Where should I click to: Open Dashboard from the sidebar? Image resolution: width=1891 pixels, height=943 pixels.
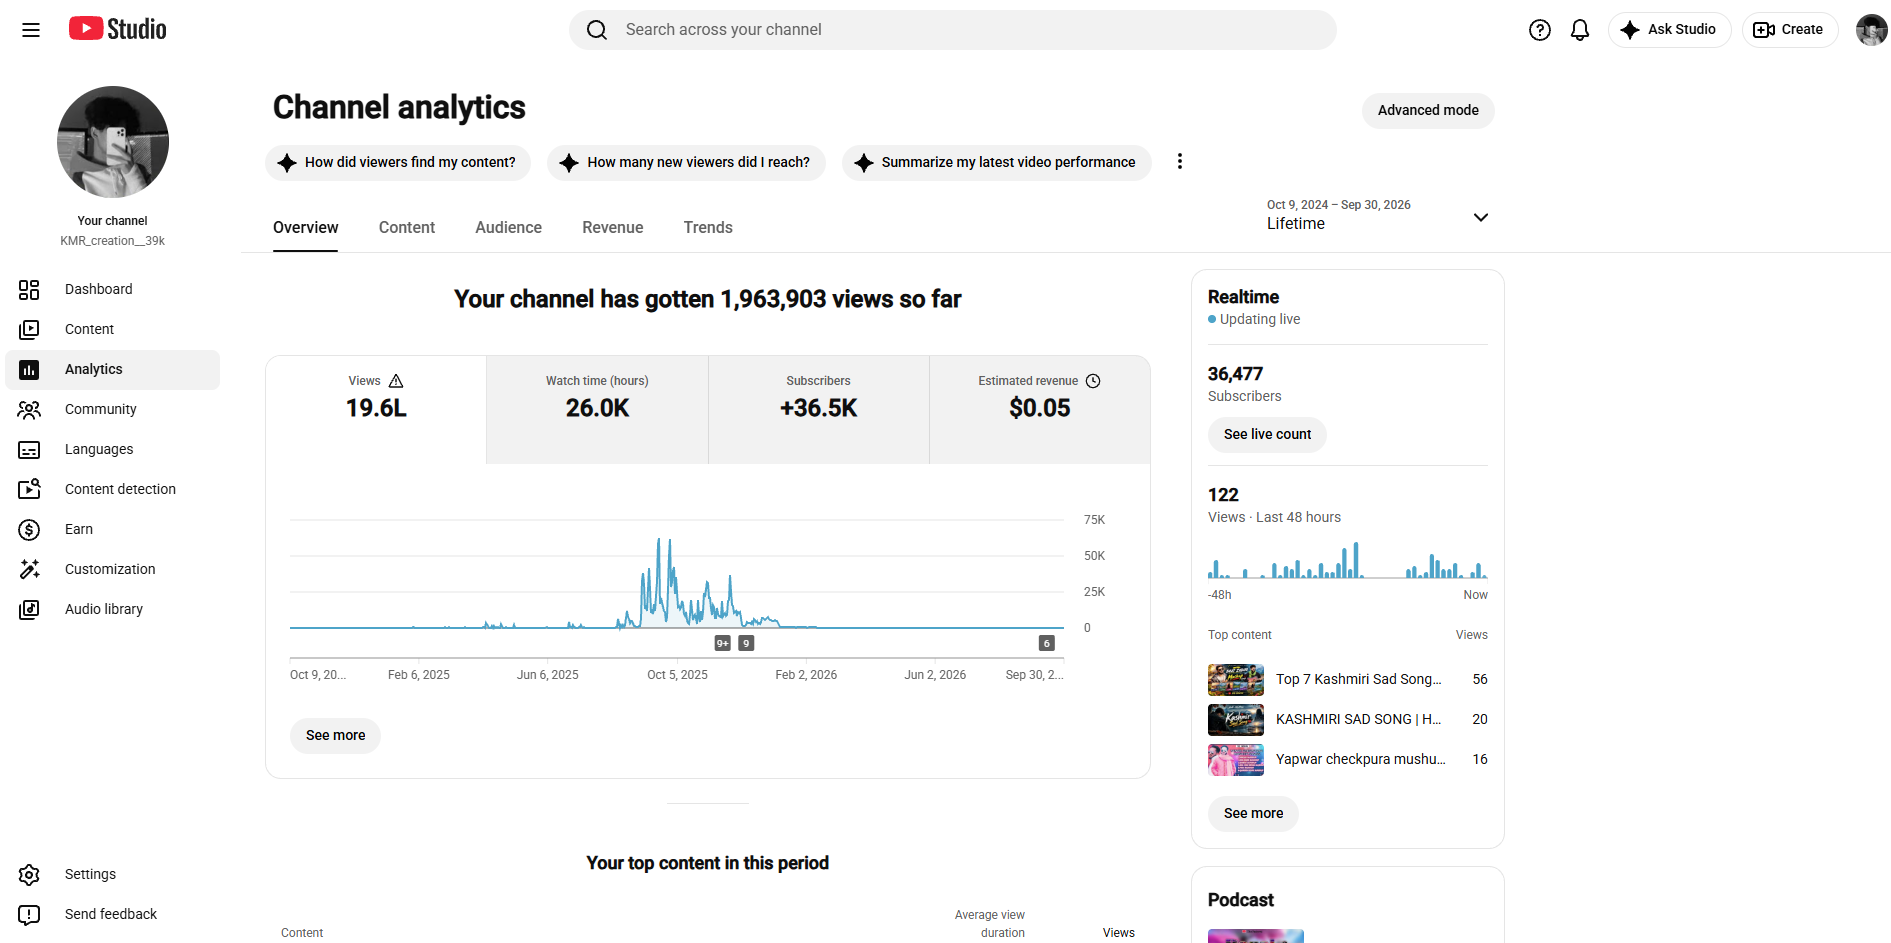pos(112,289)
